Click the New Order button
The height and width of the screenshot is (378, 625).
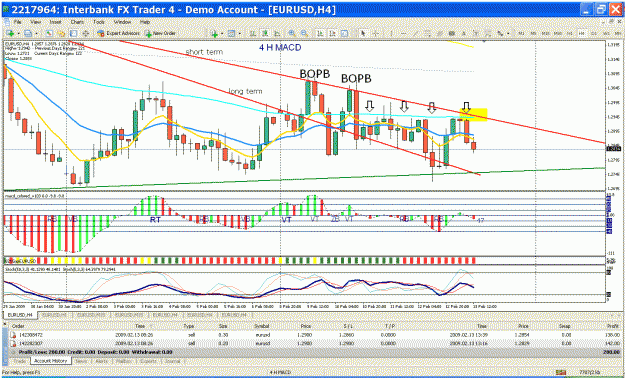160,33
